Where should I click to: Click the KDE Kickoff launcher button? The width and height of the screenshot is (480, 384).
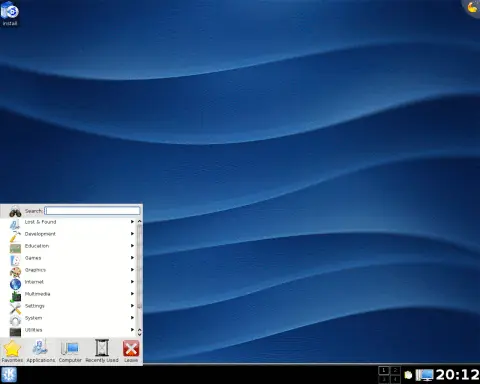tap(9, 375)
